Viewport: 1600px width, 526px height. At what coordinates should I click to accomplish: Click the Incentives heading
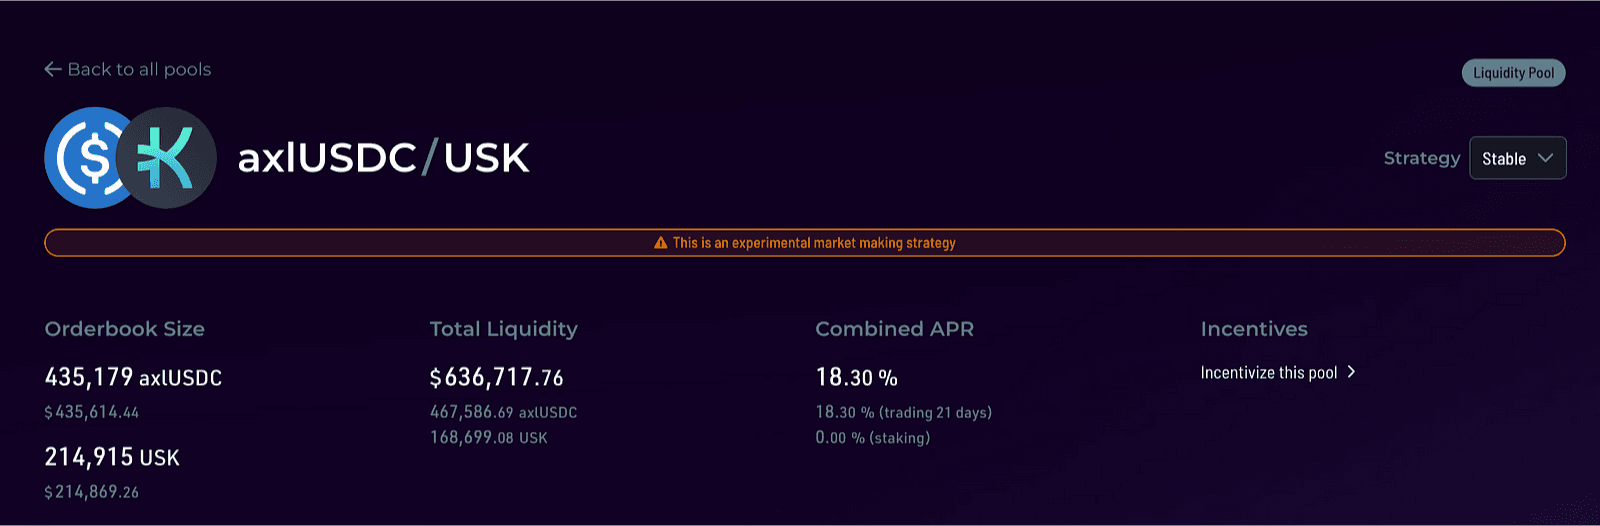coord(1254,329)
